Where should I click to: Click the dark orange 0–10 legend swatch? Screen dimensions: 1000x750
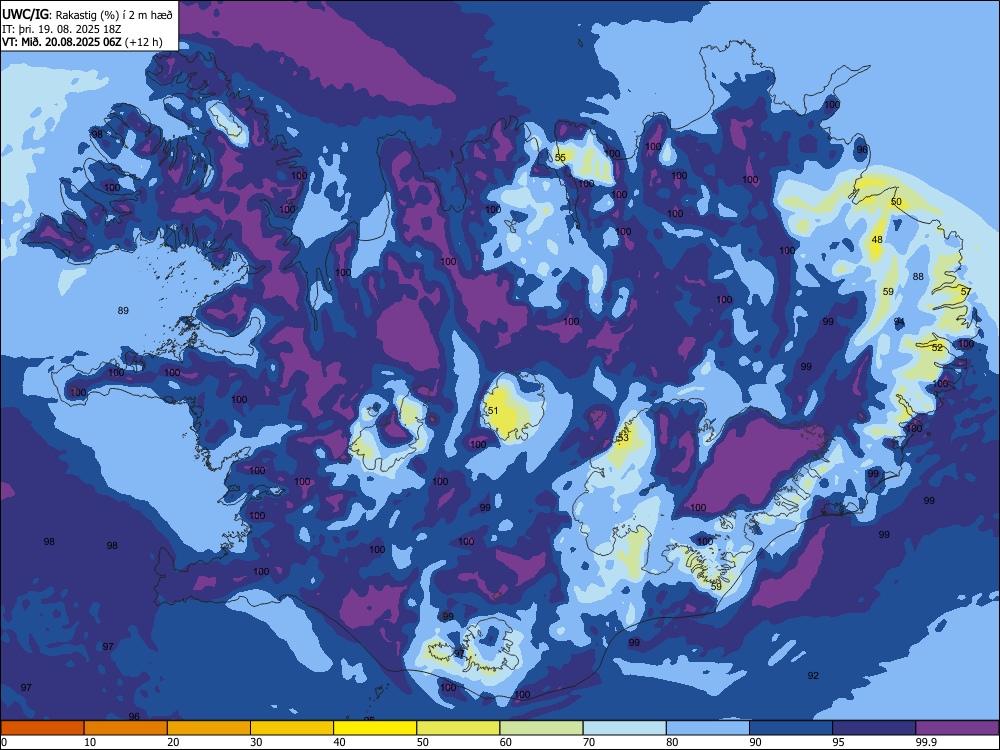tap(42, 728)
